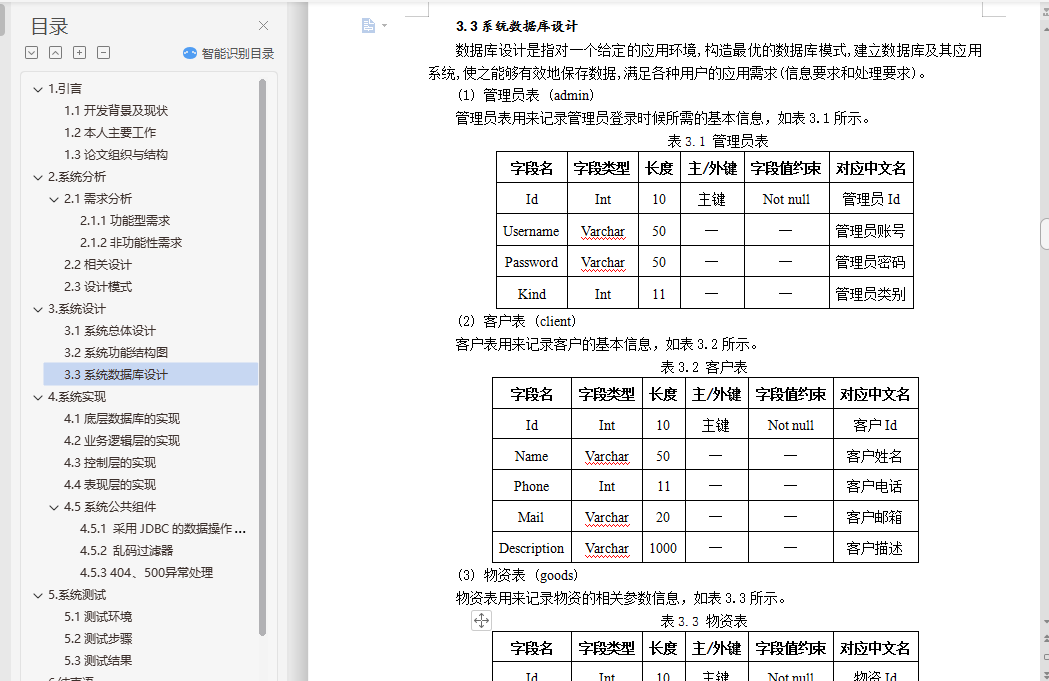Click the Description cell in 客户表
Viewport: 1049px width, 681px height.
tap(531, 548)
